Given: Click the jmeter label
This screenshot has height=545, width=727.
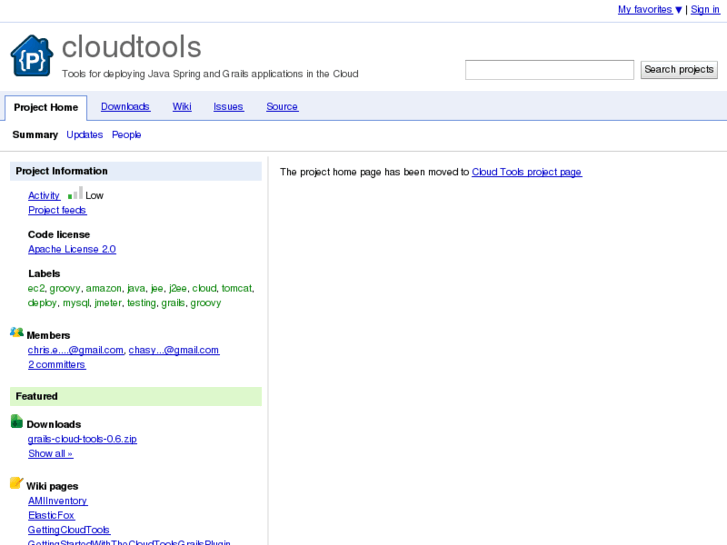Looking at the screenshot, I should point(108,303).
